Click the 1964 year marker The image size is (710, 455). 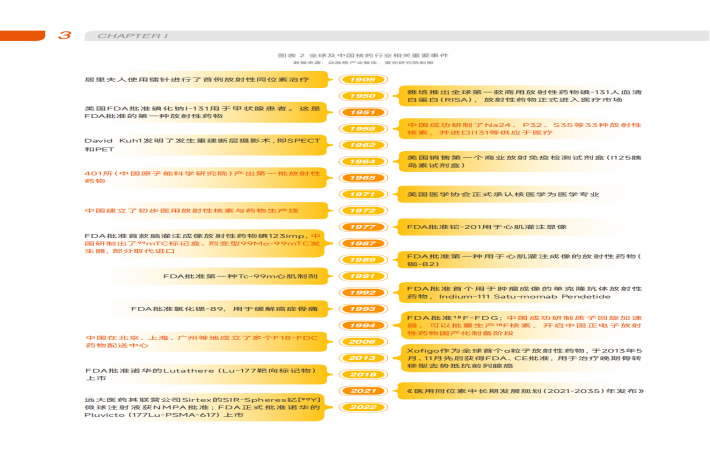pos(363,162)
